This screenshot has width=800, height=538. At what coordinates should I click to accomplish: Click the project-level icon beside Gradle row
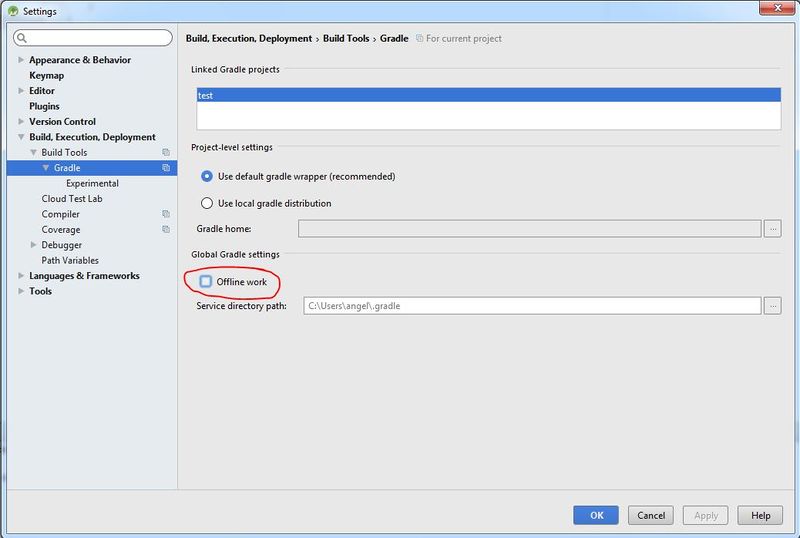tap(166, 167)
